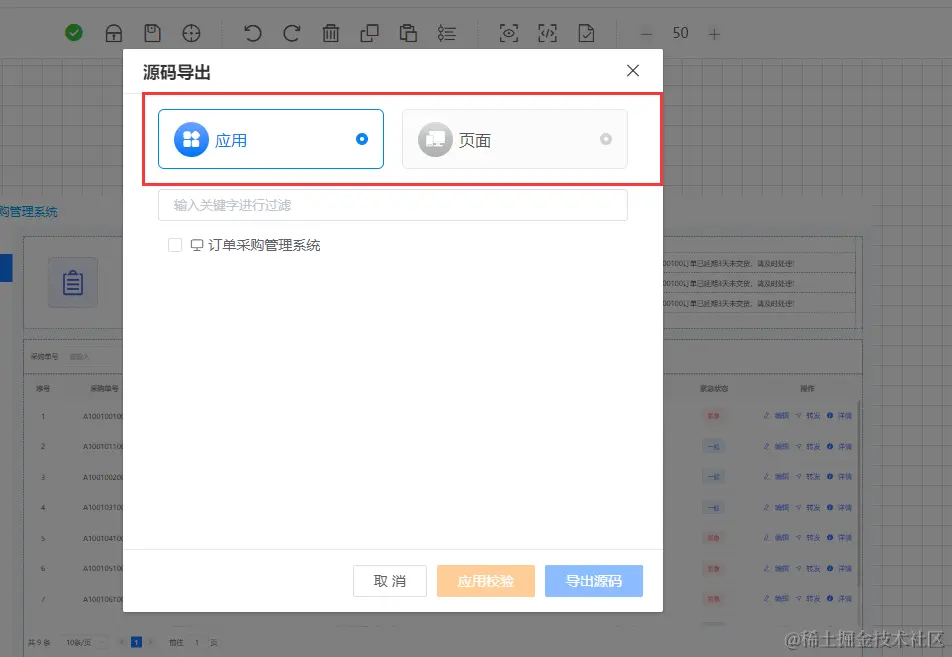Screen dimensions: 952x657
Task: Click the save (floppy disk) icon
Action: [152, 33]
